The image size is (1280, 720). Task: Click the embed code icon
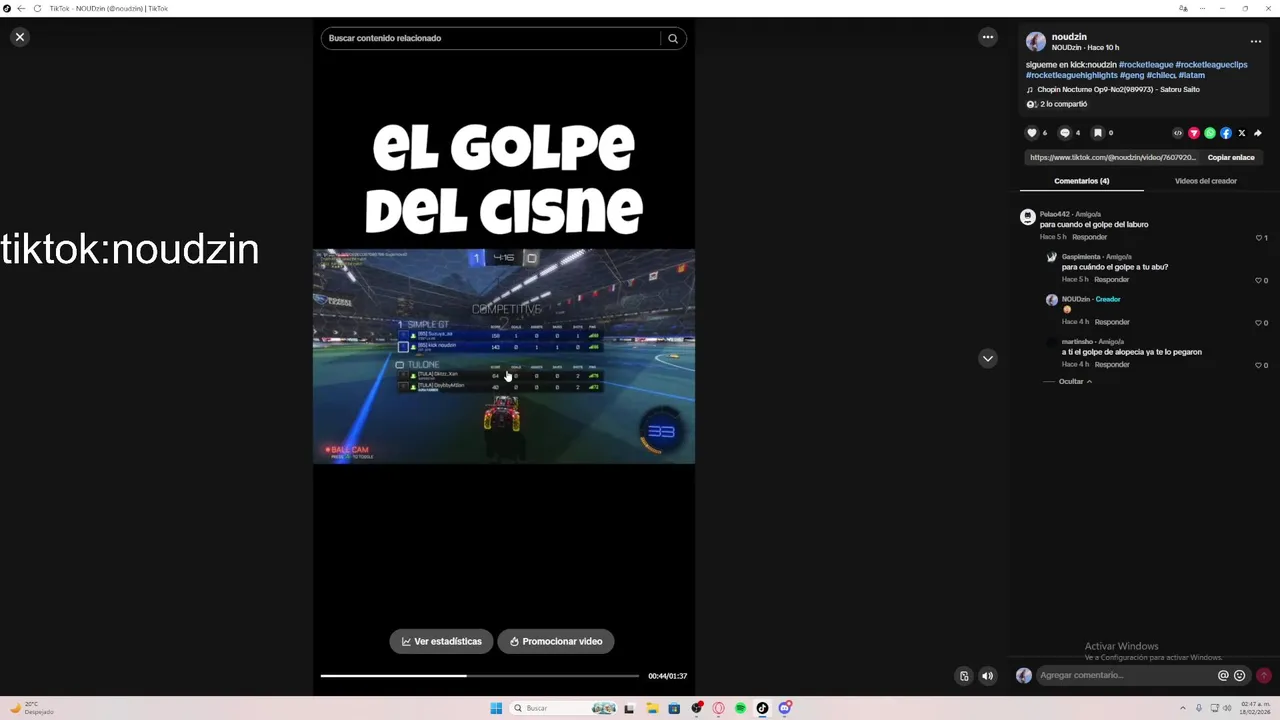(1178, 133)
